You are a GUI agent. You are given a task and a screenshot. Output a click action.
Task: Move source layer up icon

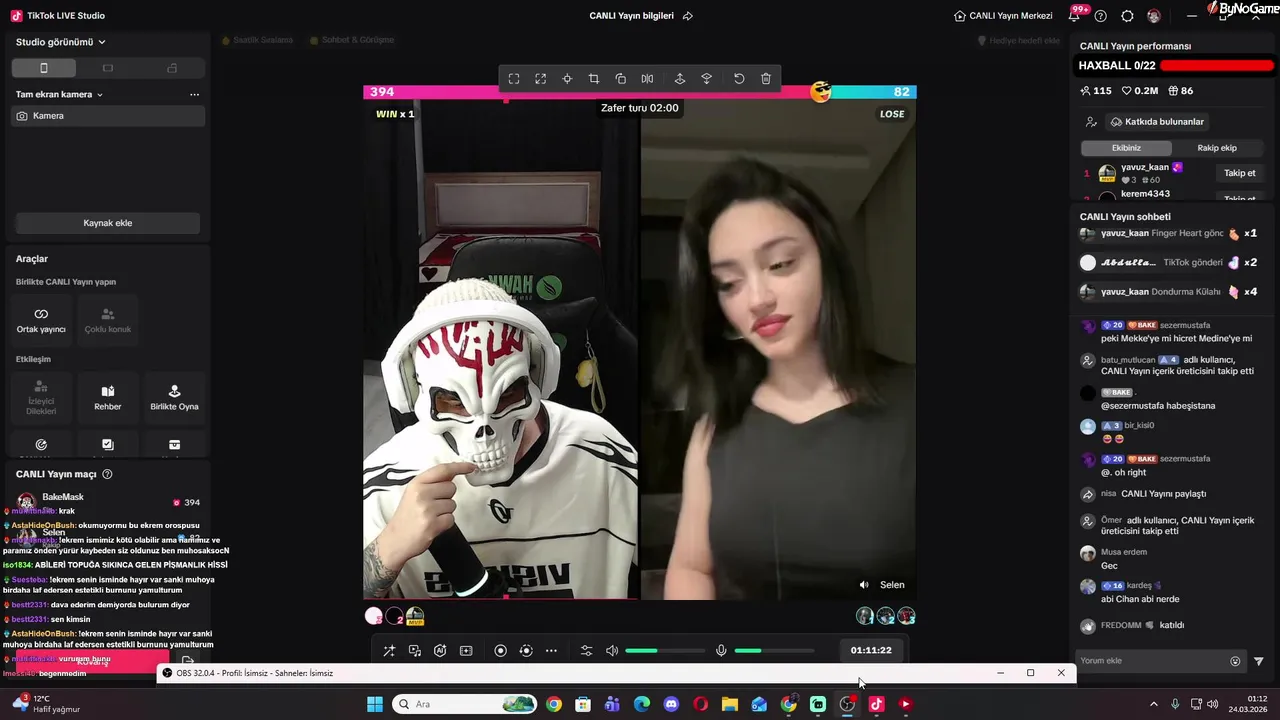coord(680,79)
